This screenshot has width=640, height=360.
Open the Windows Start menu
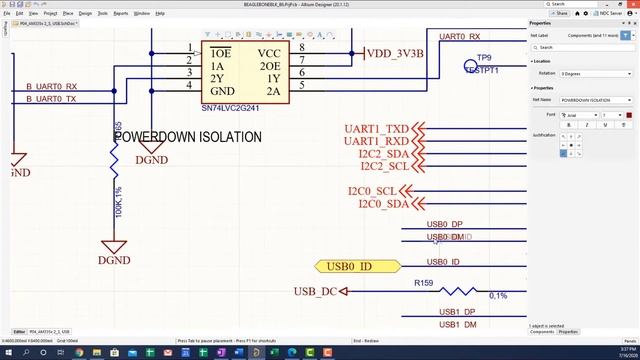coord(8,352)
